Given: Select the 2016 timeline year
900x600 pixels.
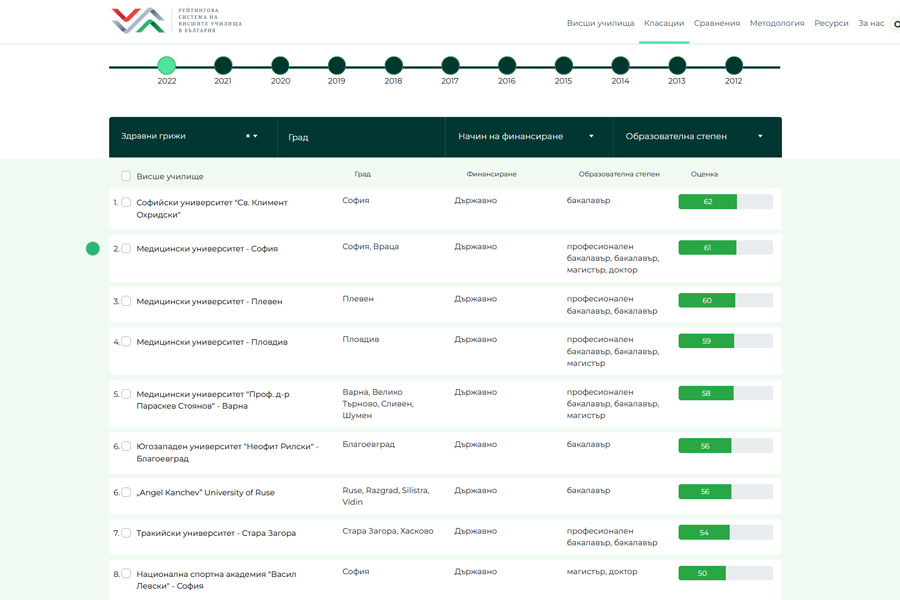Looking at the screenshot, I should pos(507,65).
